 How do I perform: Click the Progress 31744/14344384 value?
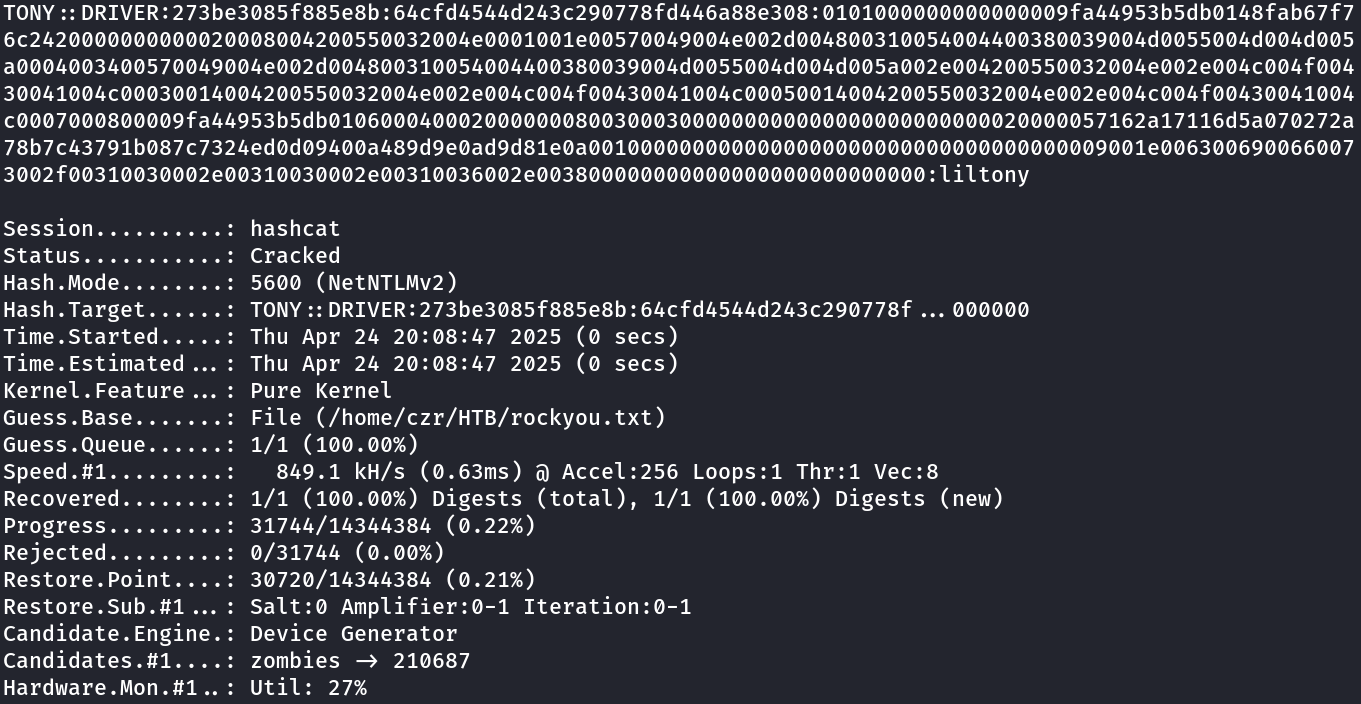pos(392,526)
